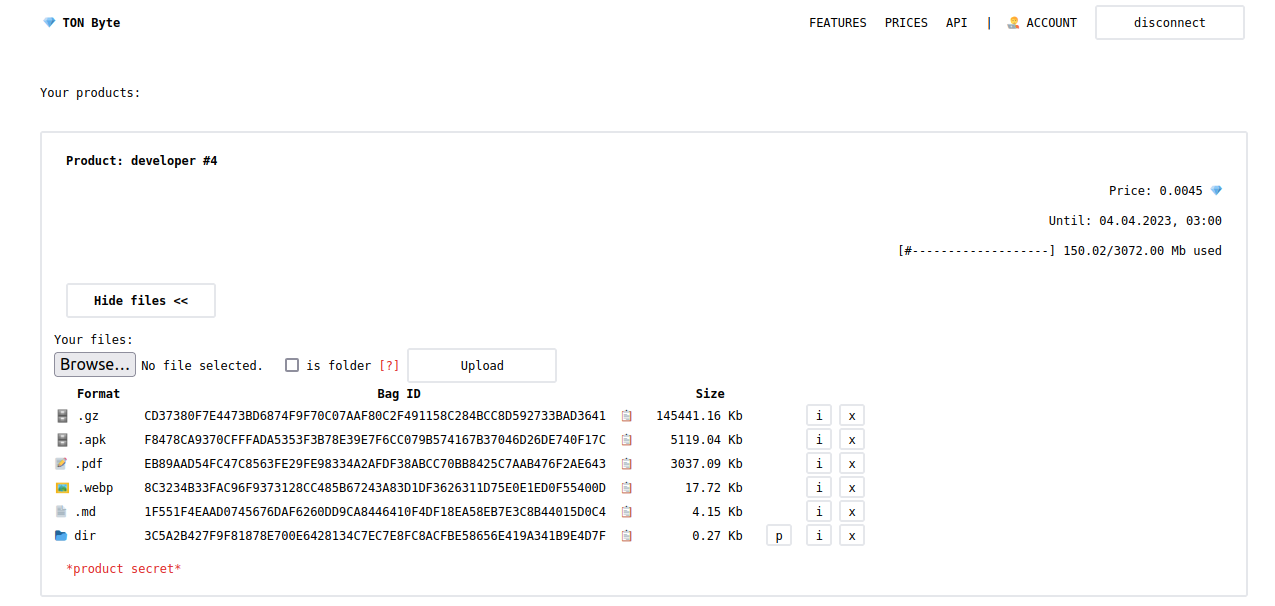Delete the .webp file with x
1275x606 pixels.
(851, 488)
